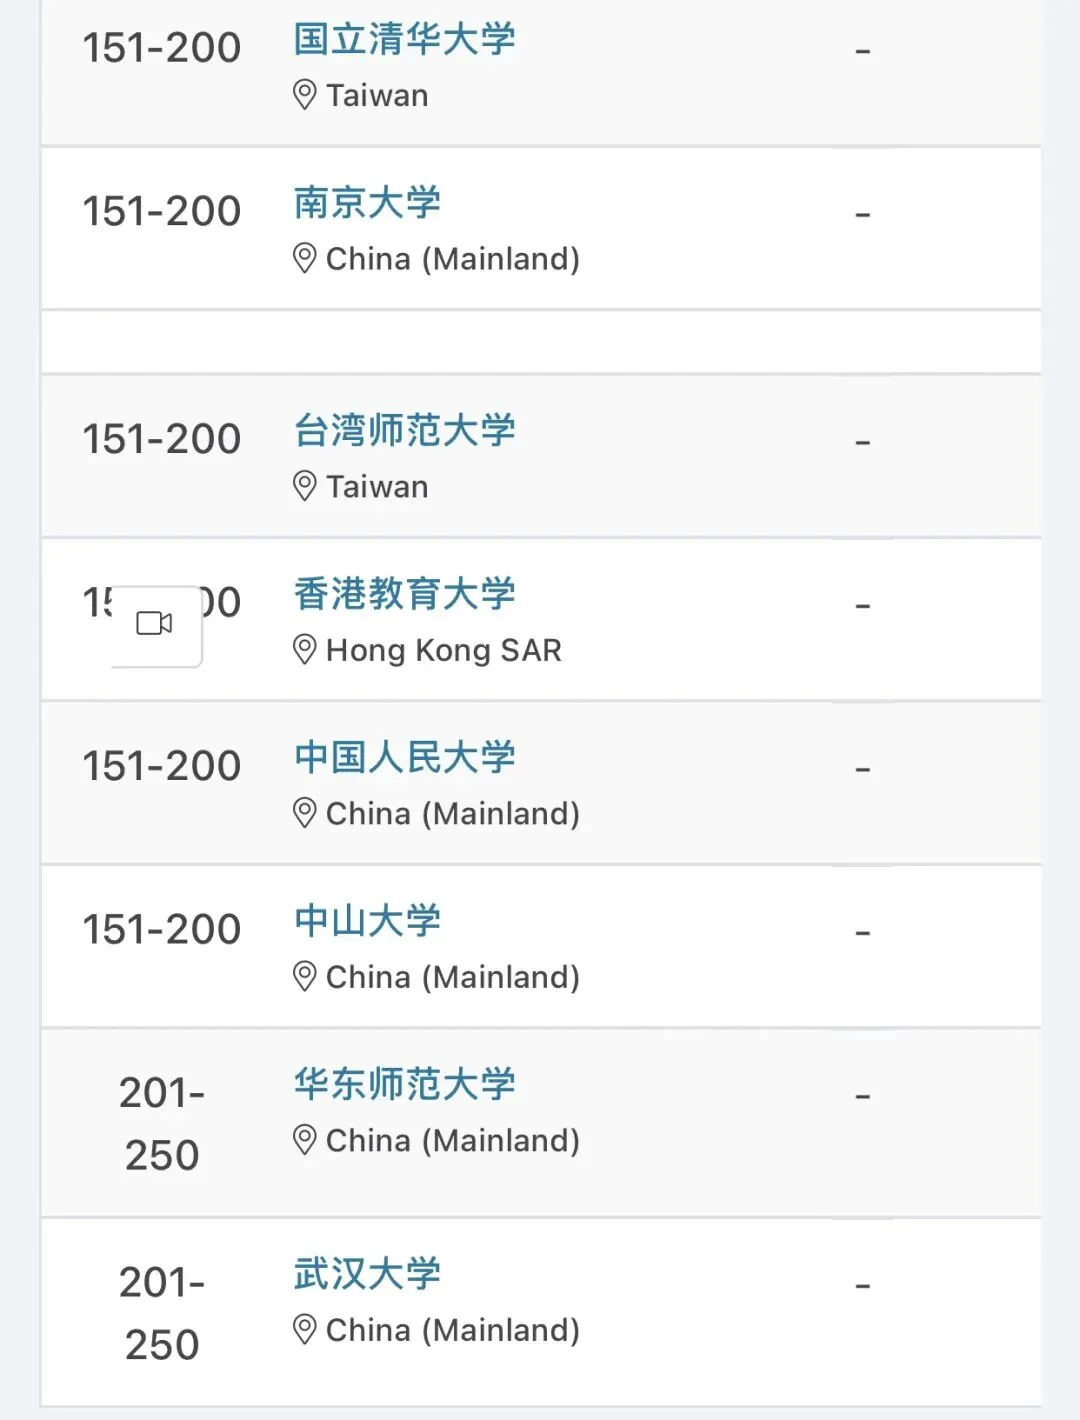Click location pin under 华东师范大学

point(305,1140)
